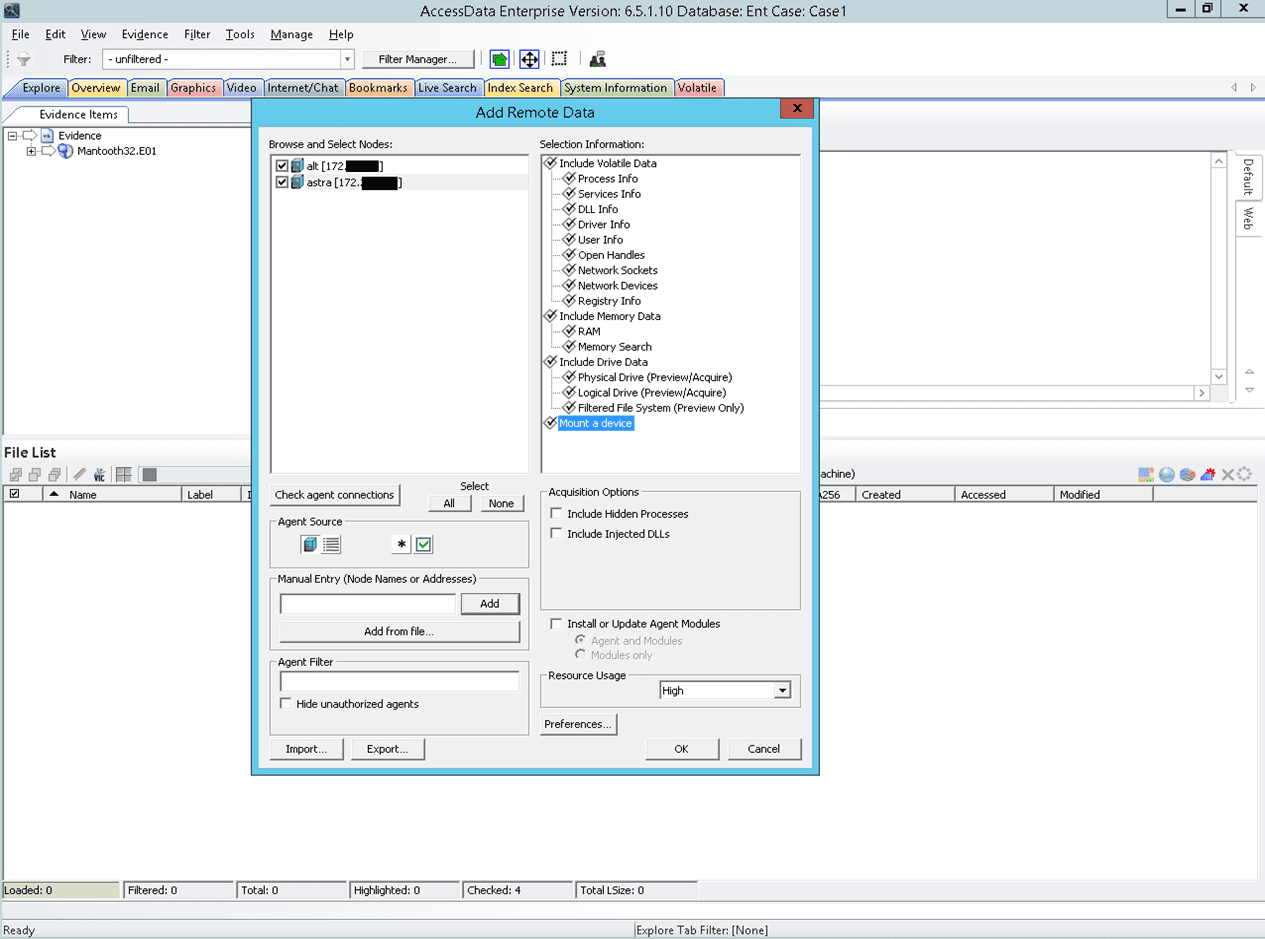Click the tab strip scroll-left arrow
This screenshot has width=1265, height=939.
(x=1234, y=88)
